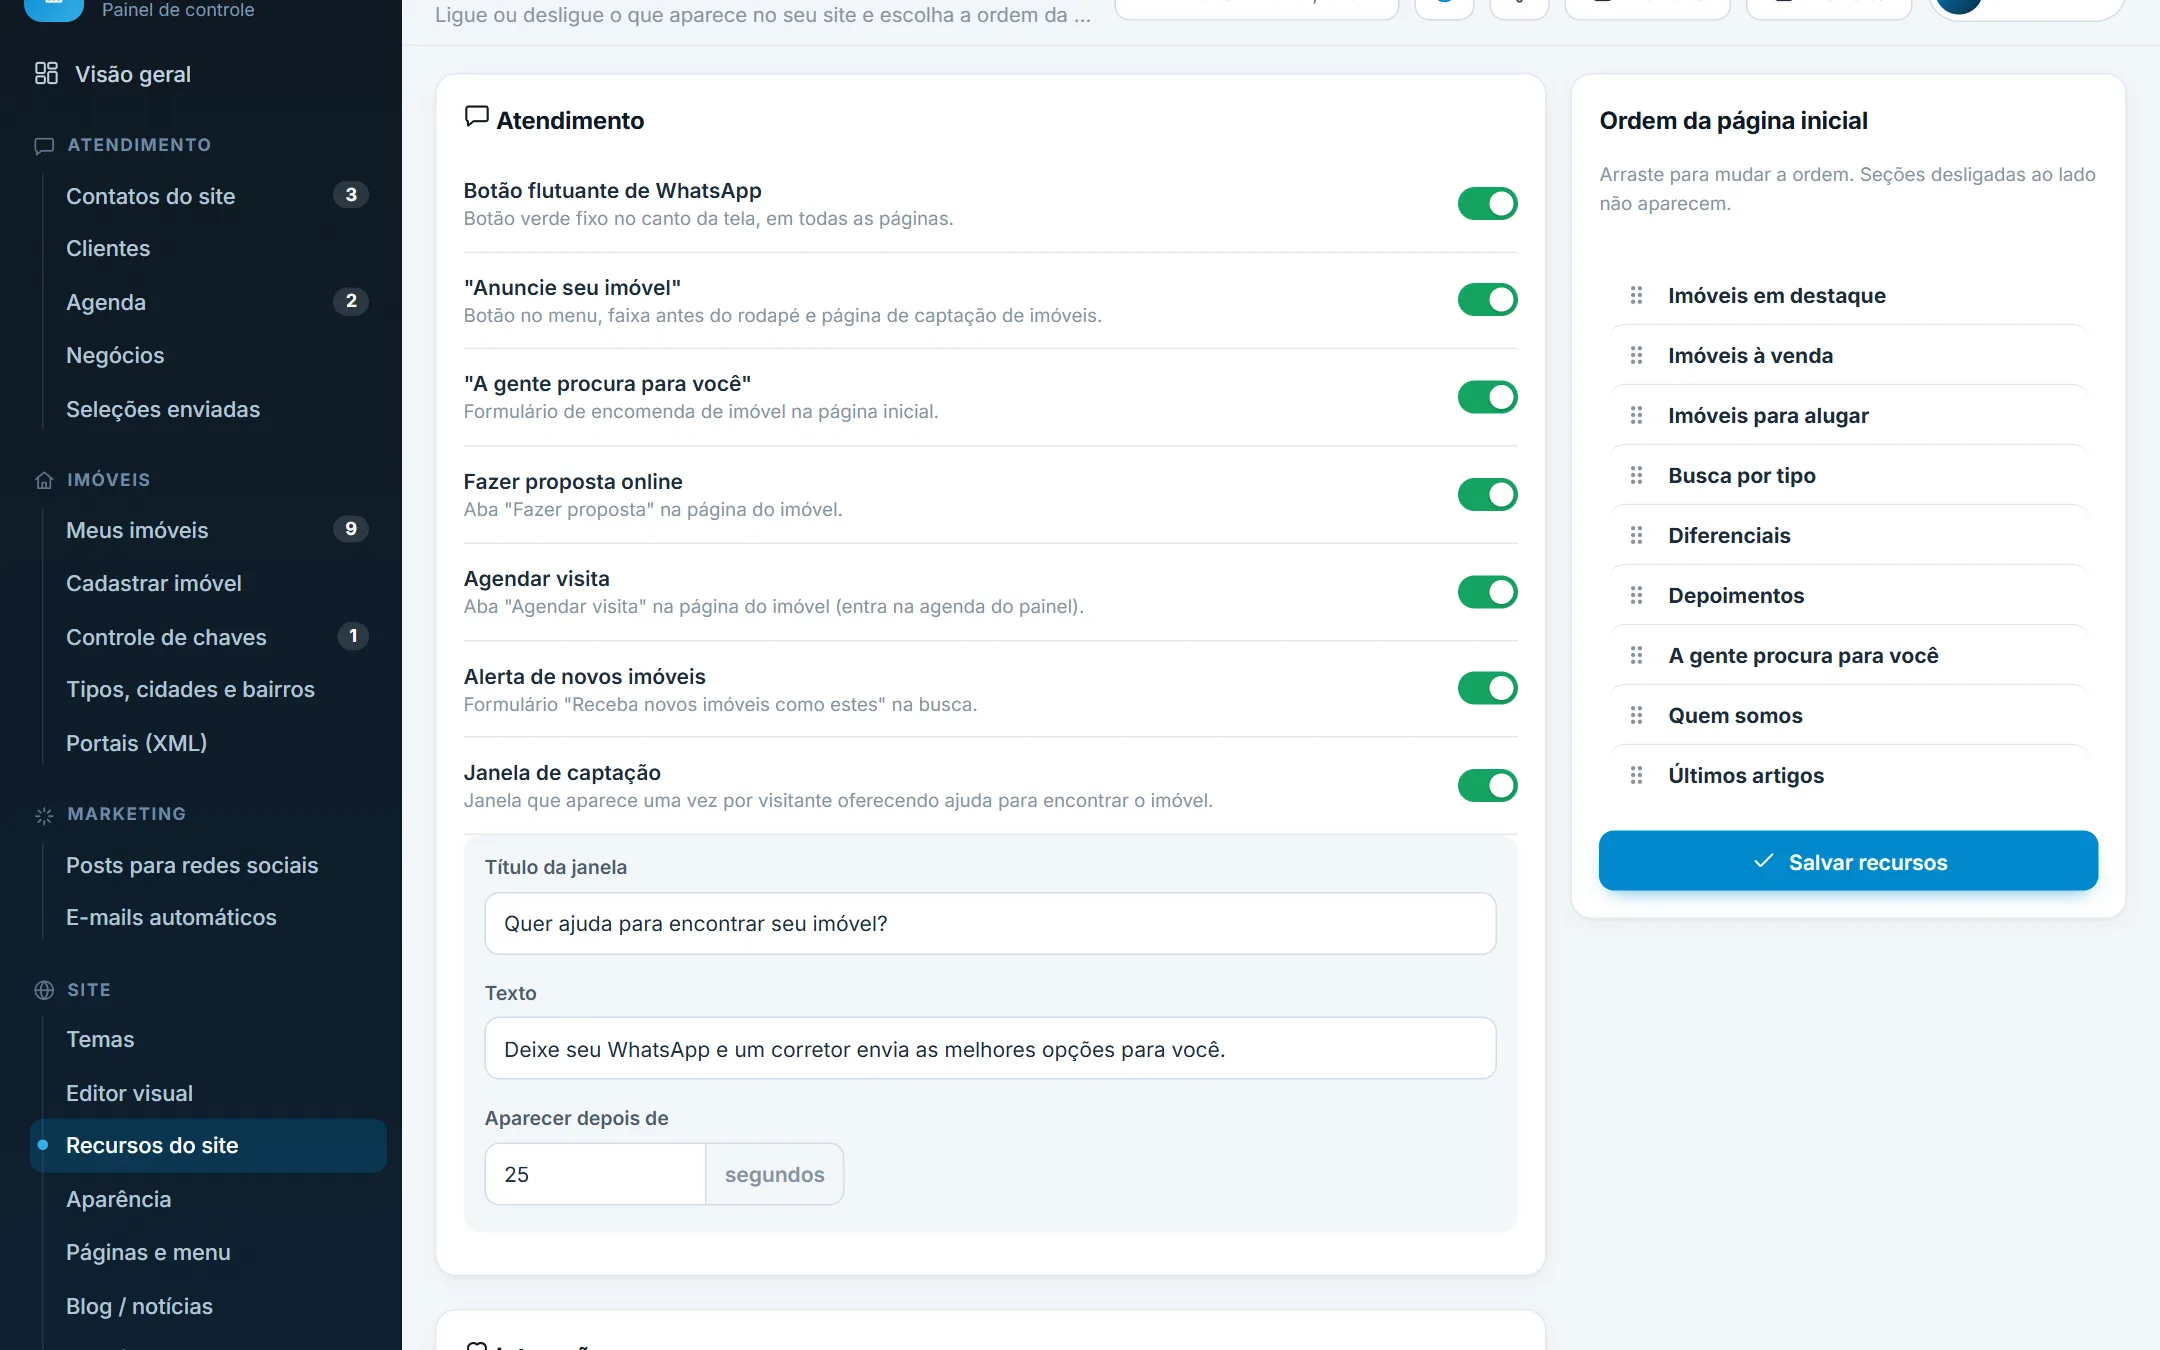
Task: Click the Aparecer depois de seconds field
Action: 595,1174
